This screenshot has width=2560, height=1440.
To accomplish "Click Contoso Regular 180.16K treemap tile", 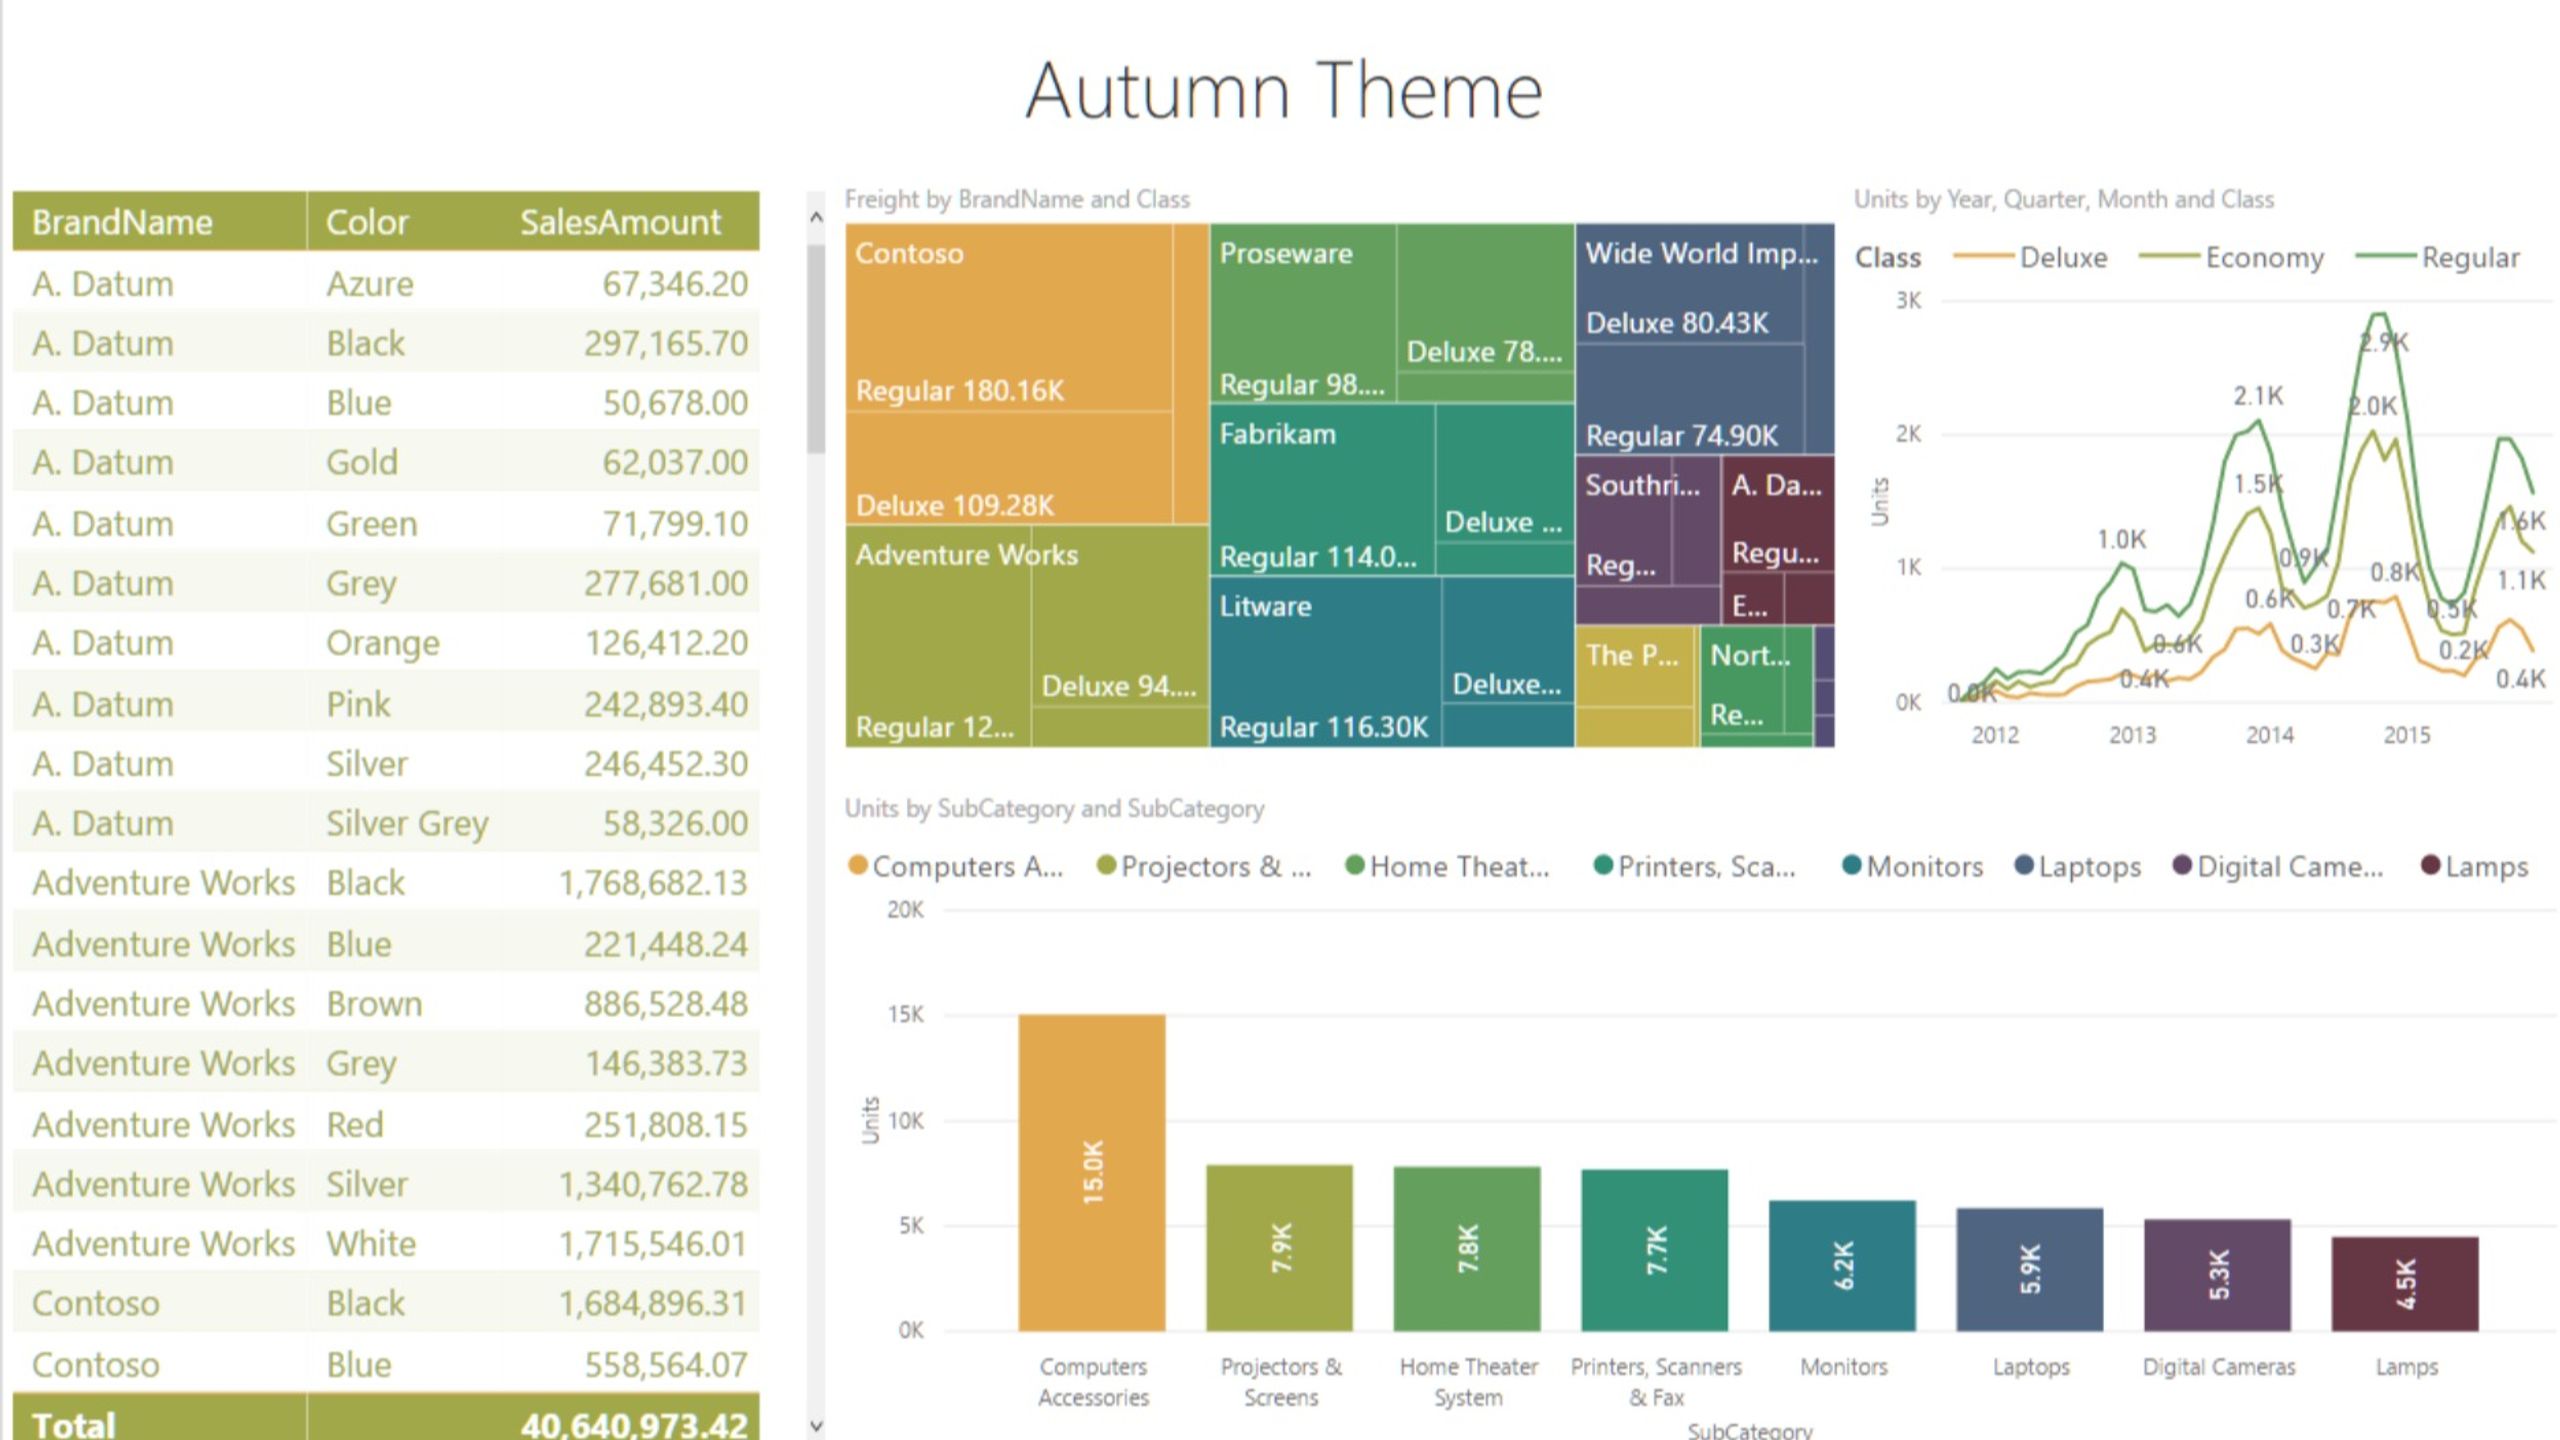I will click(x=1008, y=317).
